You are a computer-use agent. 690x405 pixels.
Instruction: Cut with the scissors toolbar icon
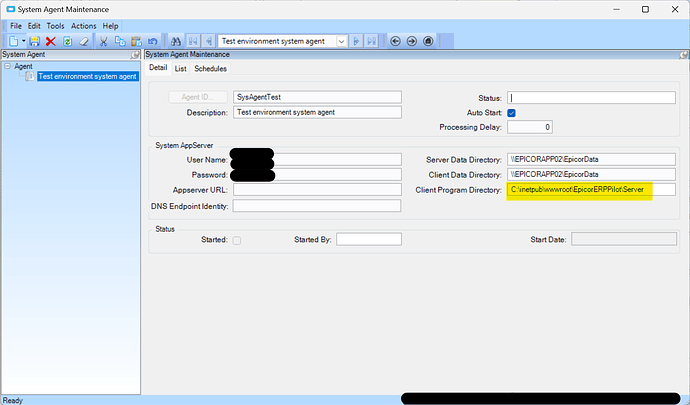103,41
